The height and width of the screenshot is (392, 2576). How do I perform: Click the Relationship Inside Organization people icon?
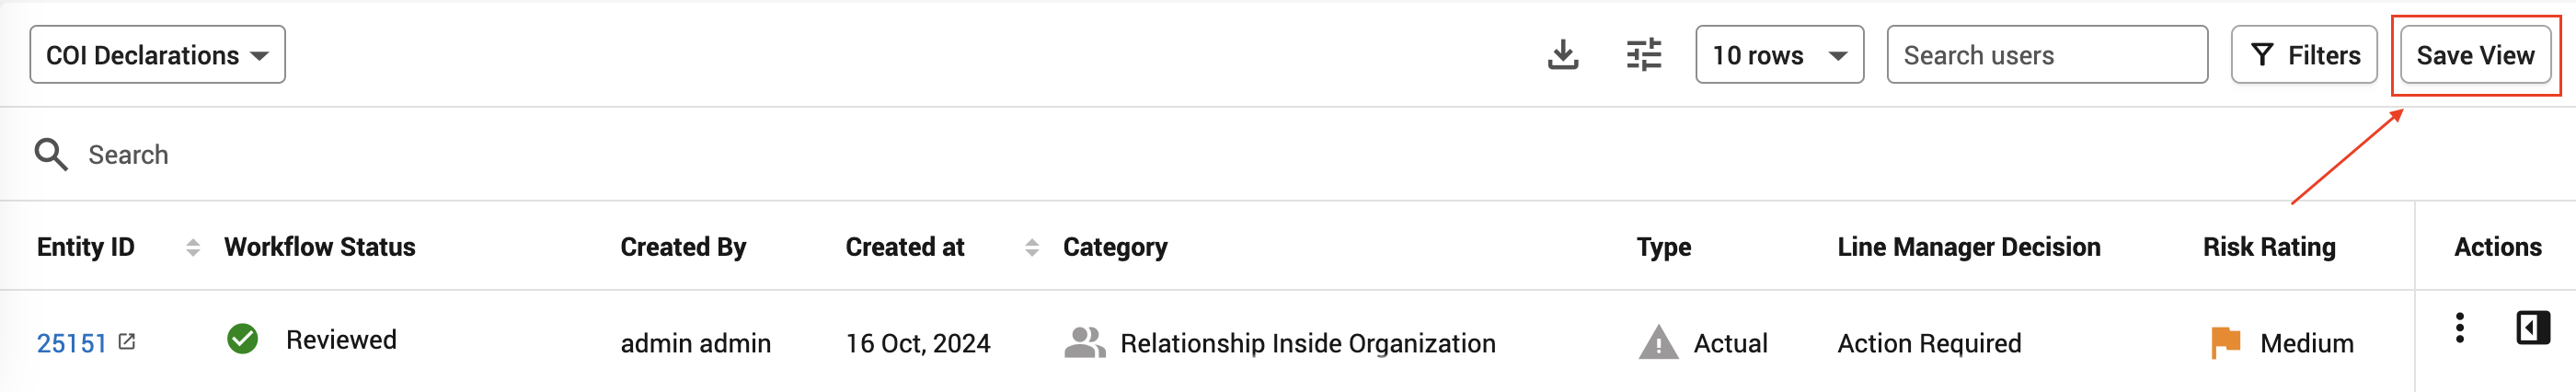point(1084,343)
